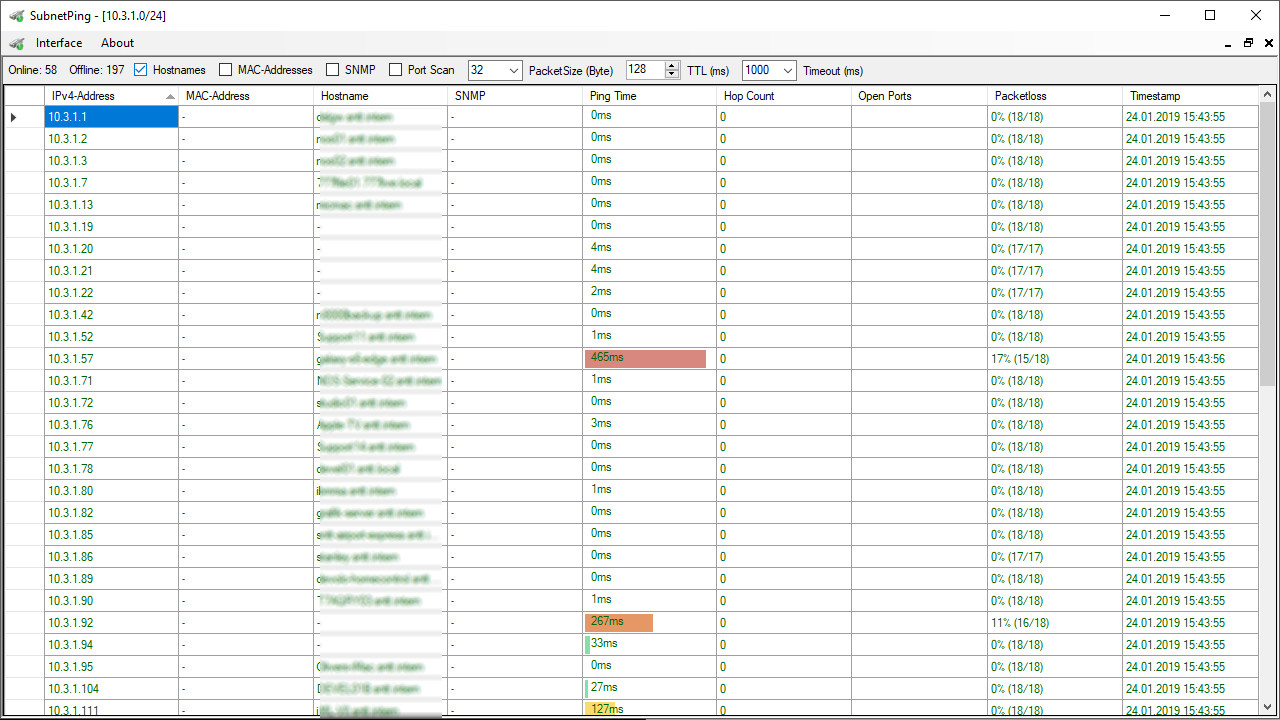Click the SubnetPing icon in the title bar

(16, 15)
